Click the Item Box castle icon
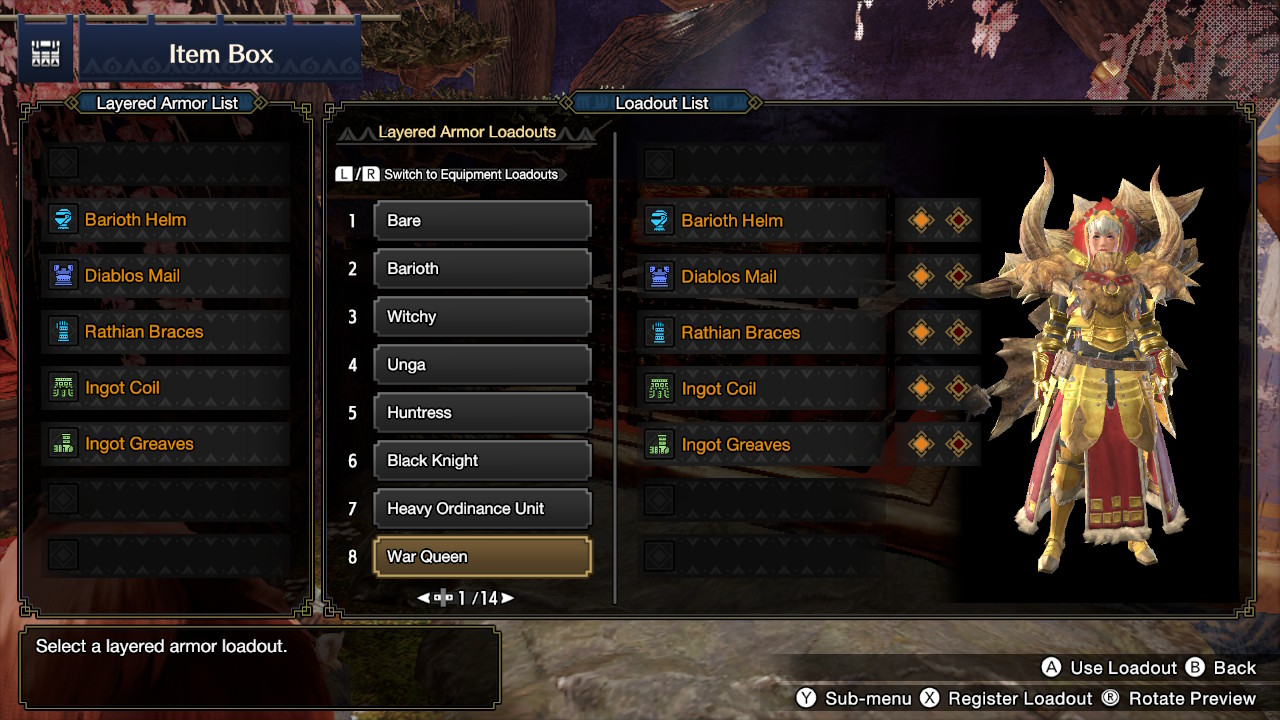This screenshot has height=720, width=1280. (45, 53)
